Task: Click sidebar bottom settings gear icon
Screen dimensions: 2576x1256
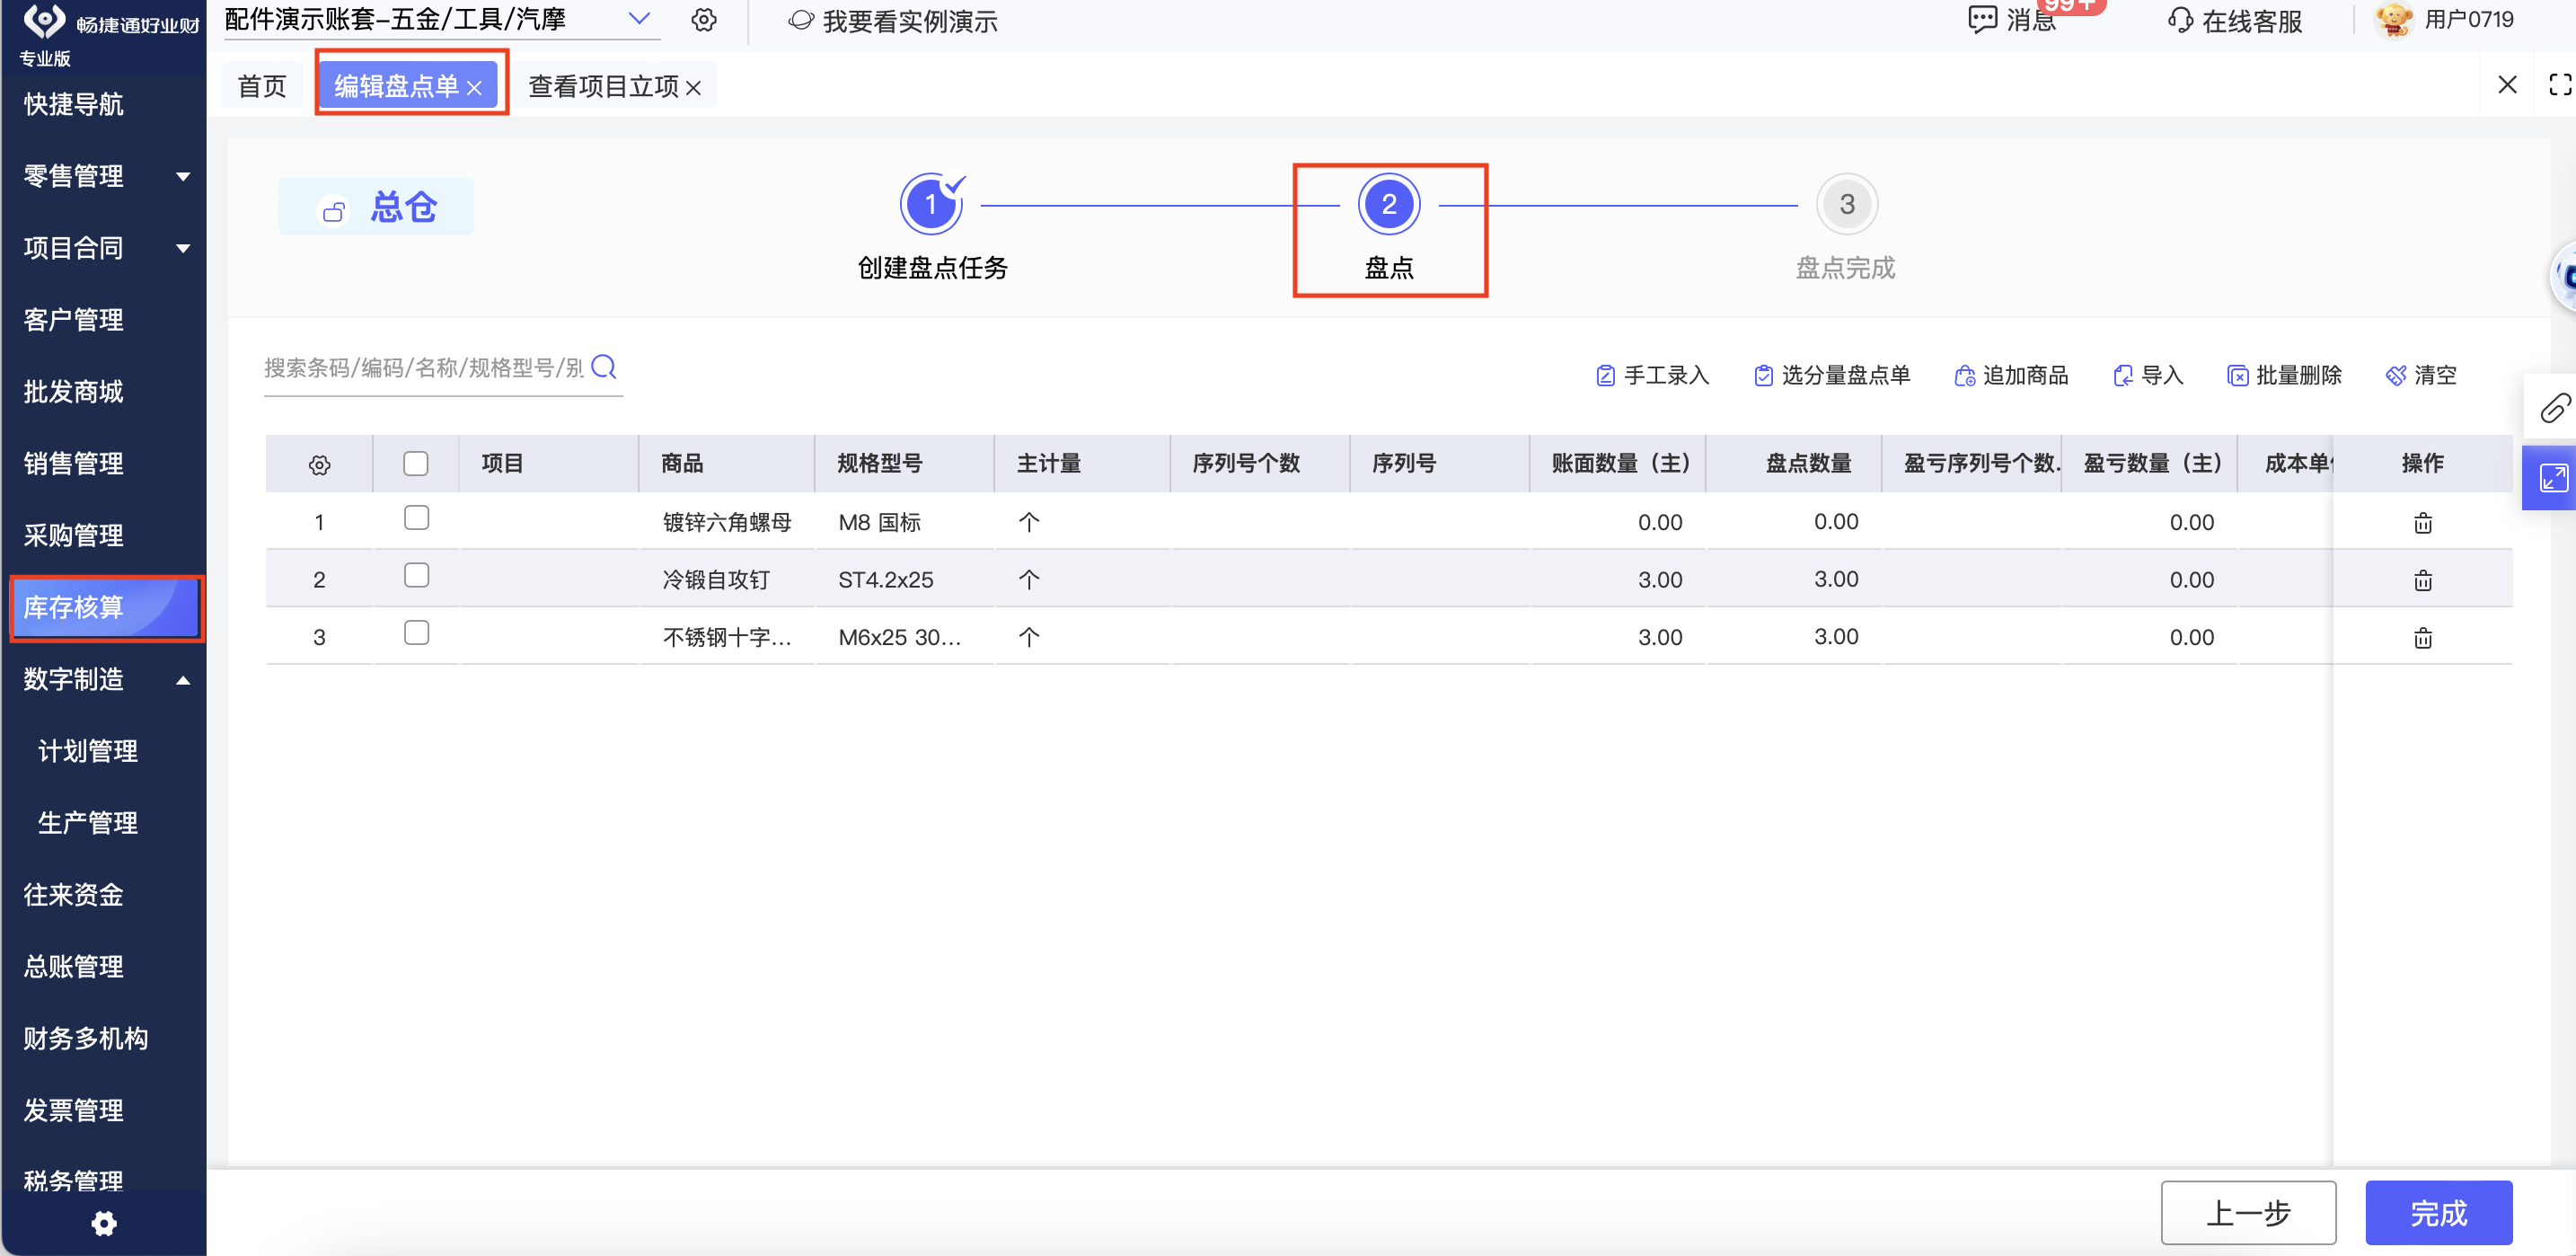Action: point(103,1223)
